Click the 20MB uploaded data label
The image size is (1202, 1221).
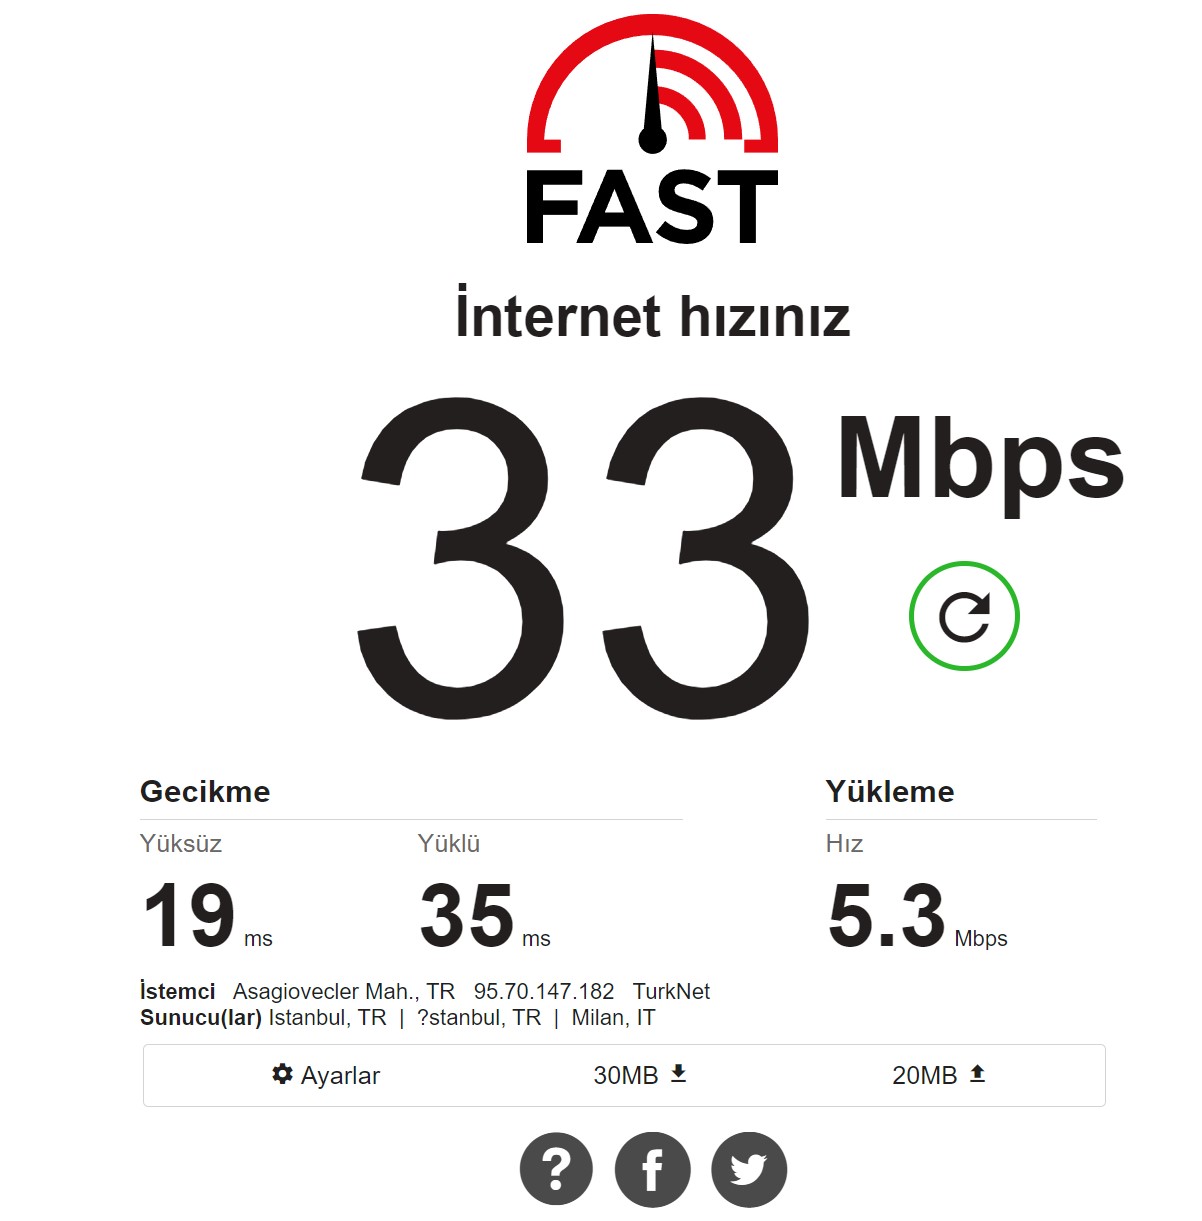click(925, 1075)
